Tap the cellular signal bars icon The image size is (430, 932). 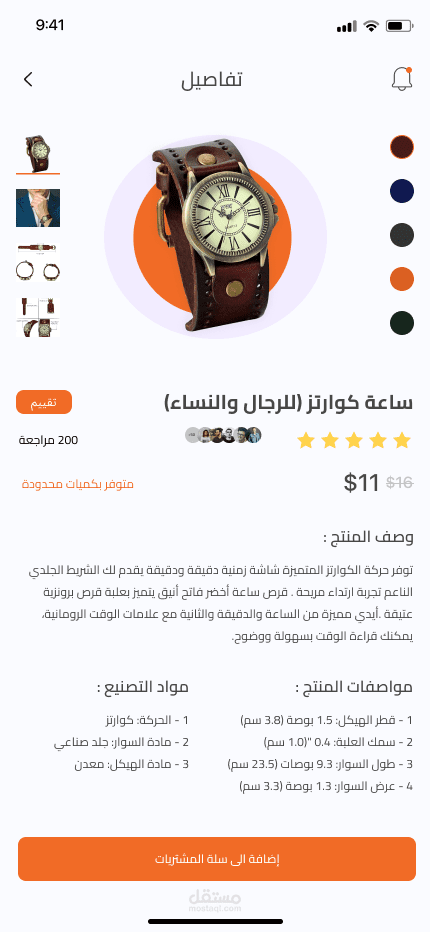tap(347, 26)
